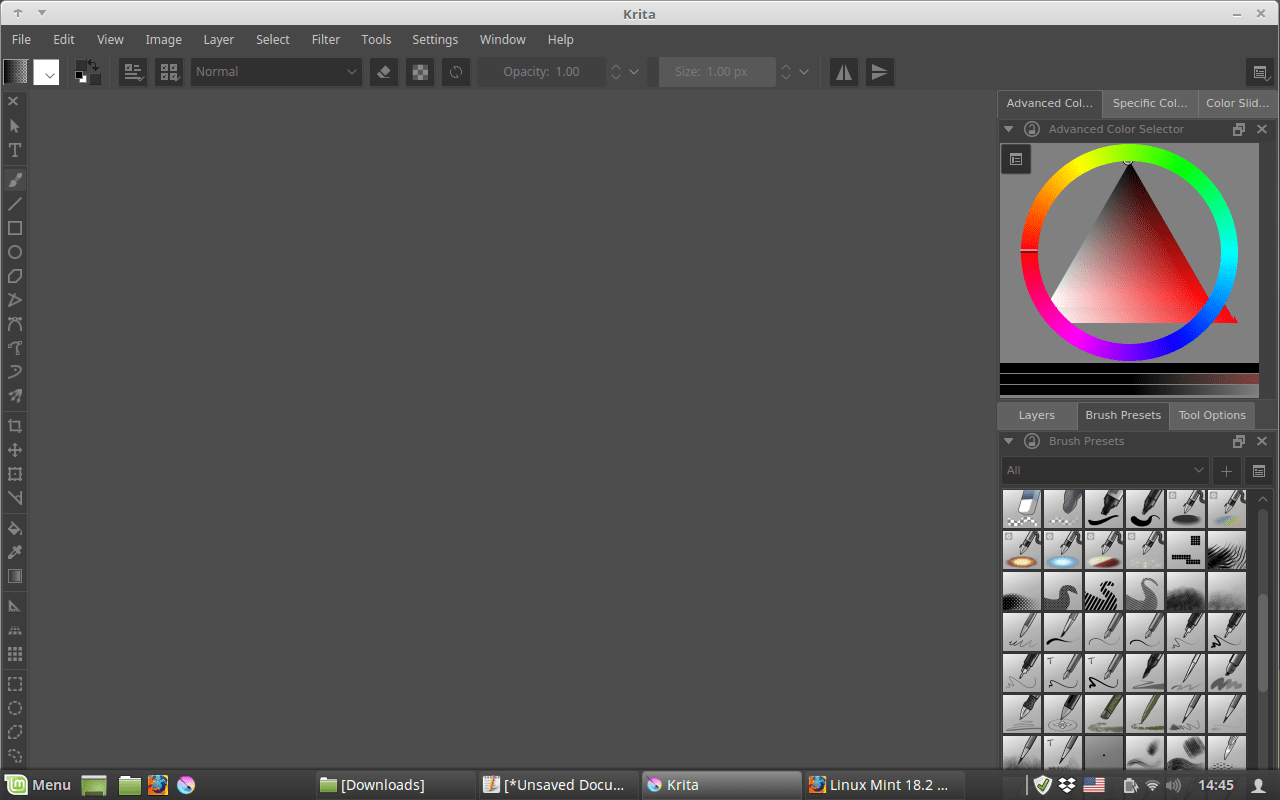The image size is (1280, 800).
Task: Collapse the Advanced Color Selector docker
Action: 1008,128
